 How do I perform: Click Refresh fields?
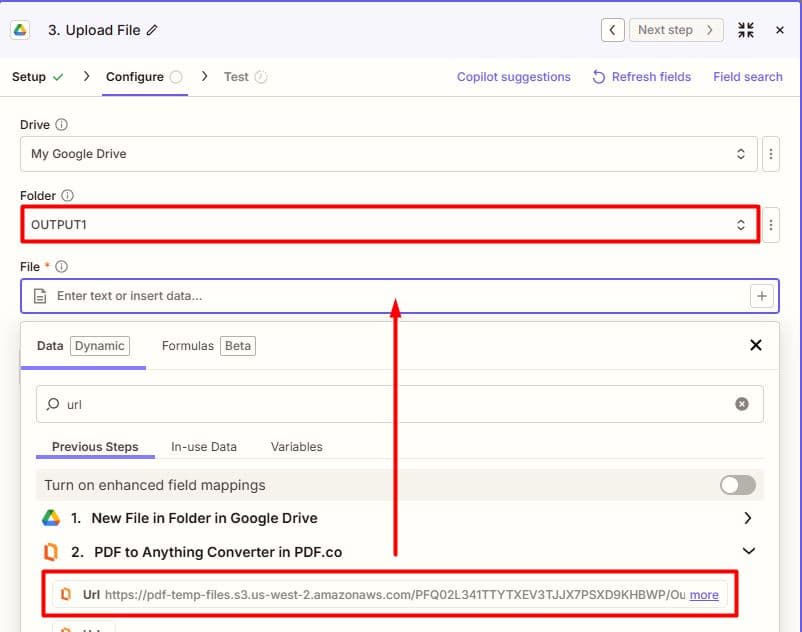641,77
